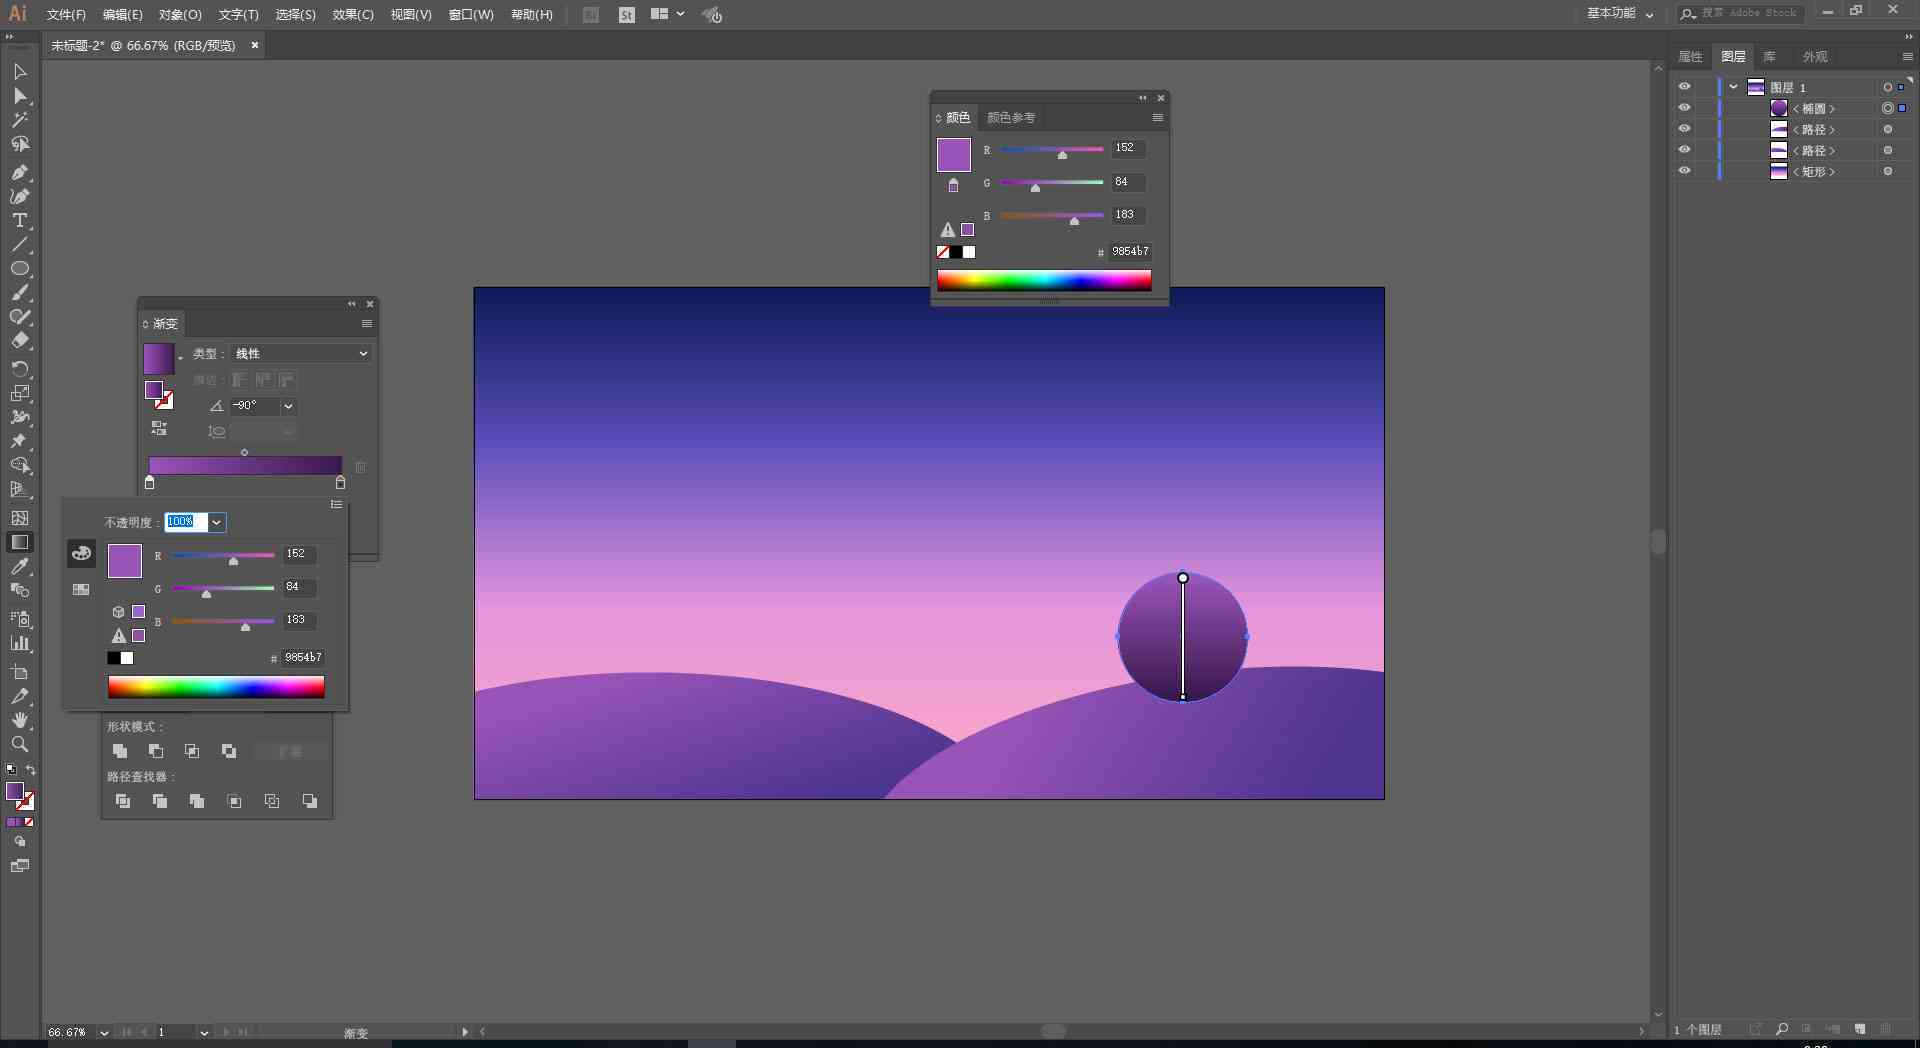Screen dimensions: 1920x1048
Task: Hide the 椭圆 layer item
Action: (1684, 108)
